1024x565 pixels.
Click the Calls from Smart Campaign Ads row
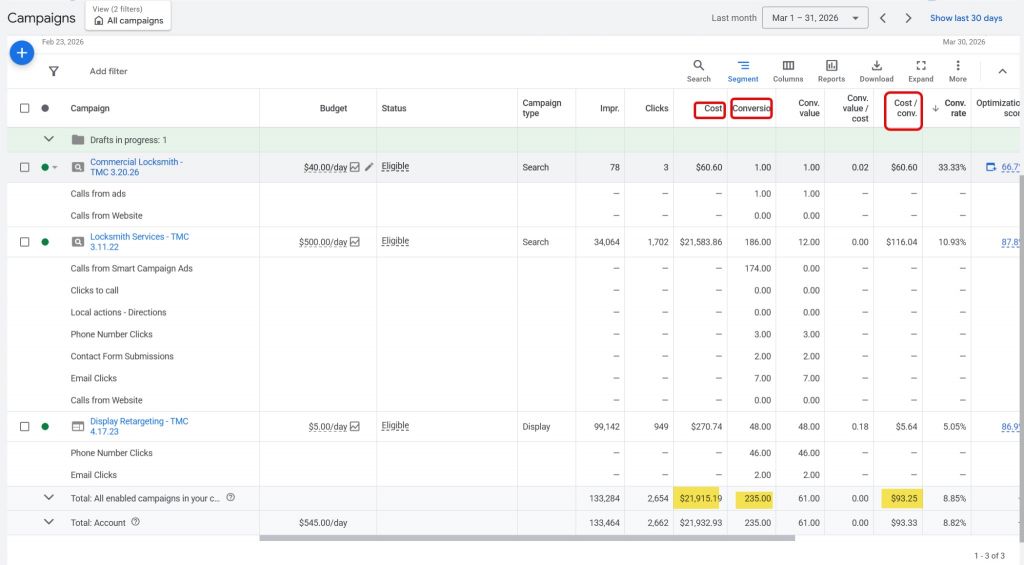(131, 268)
